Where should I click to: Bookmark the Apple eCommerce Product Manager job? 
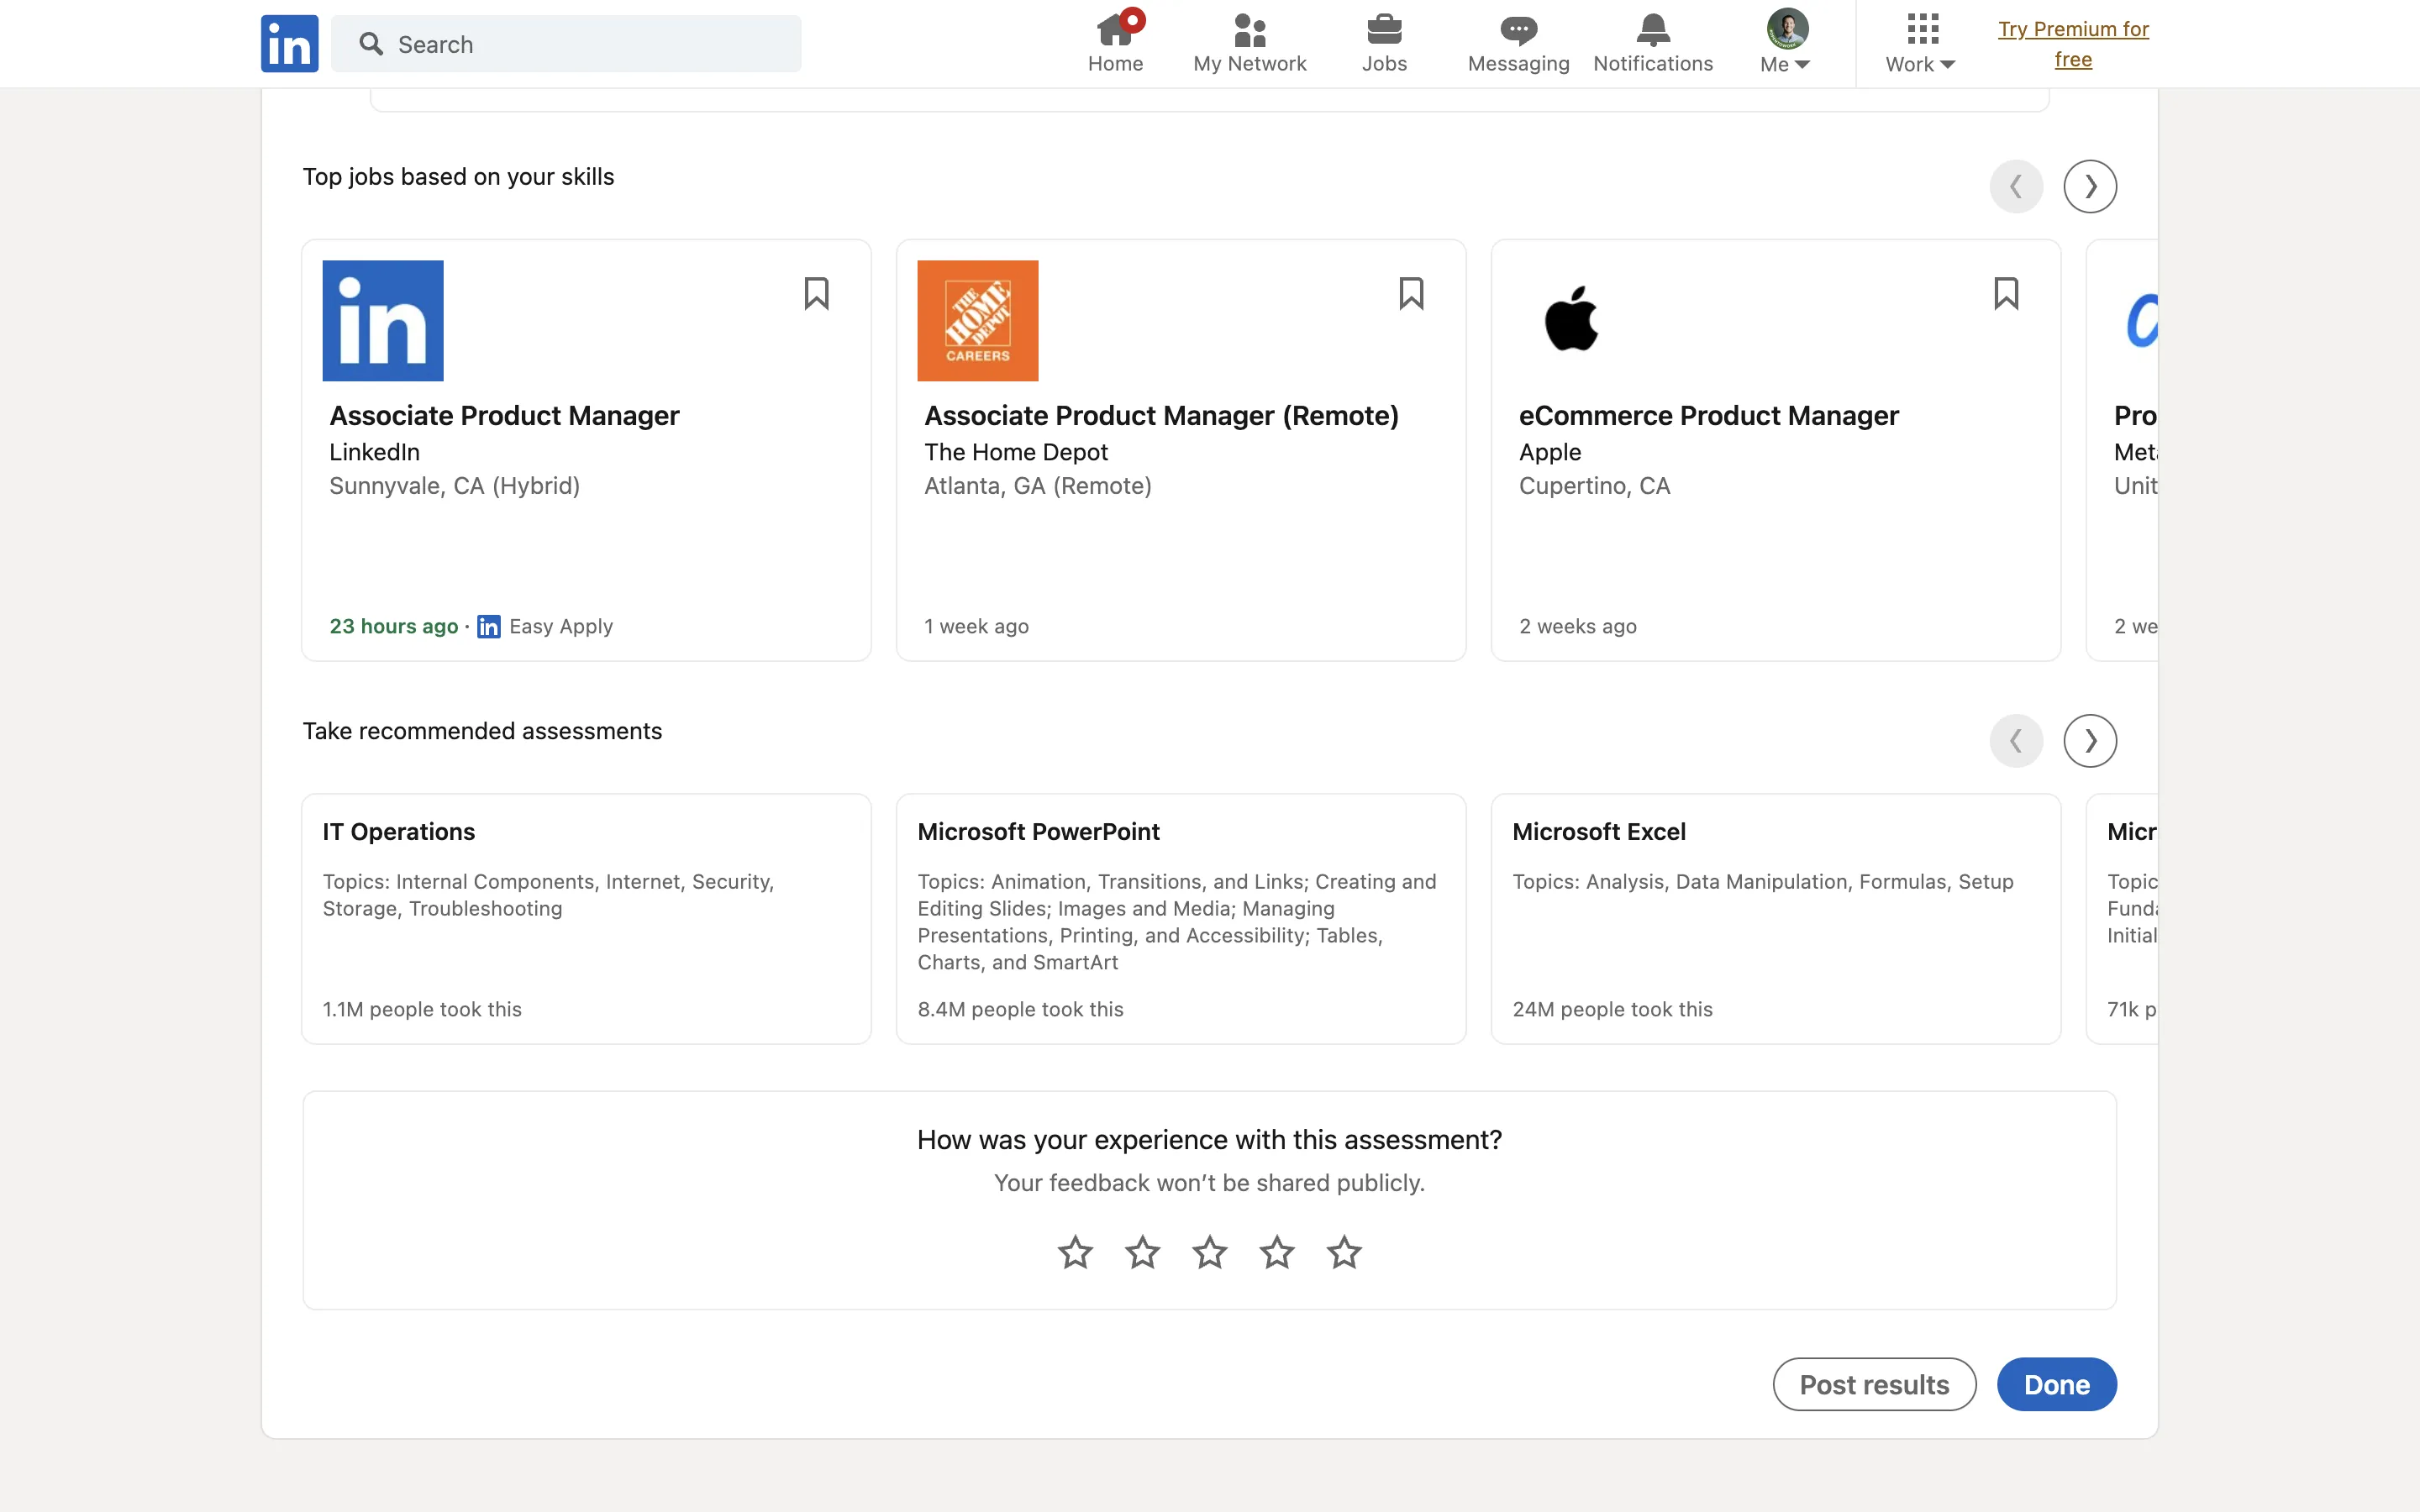tap(2005, 293)
